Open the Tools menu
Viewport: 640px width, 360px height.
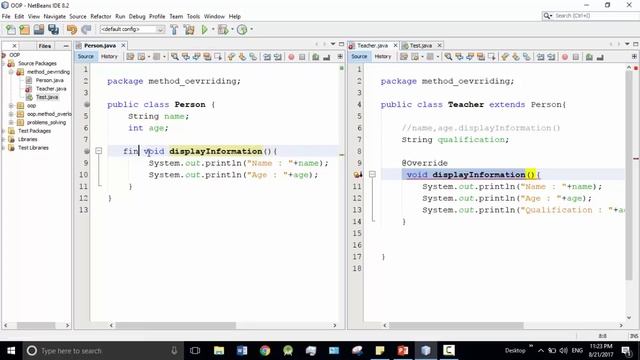coord(193,16)
